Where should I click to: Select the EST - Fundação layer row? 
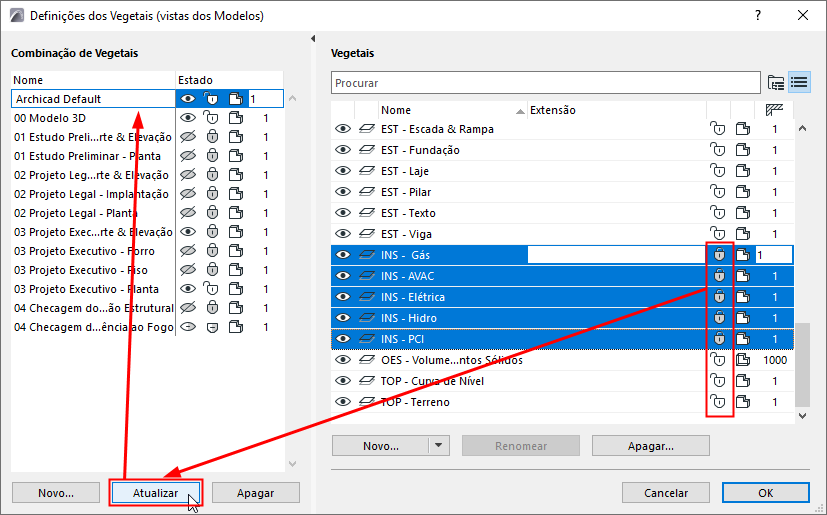[562, 150]
